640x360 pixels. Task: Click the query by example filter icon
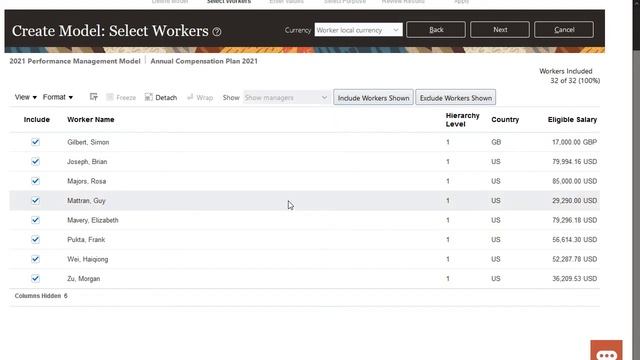93,97
